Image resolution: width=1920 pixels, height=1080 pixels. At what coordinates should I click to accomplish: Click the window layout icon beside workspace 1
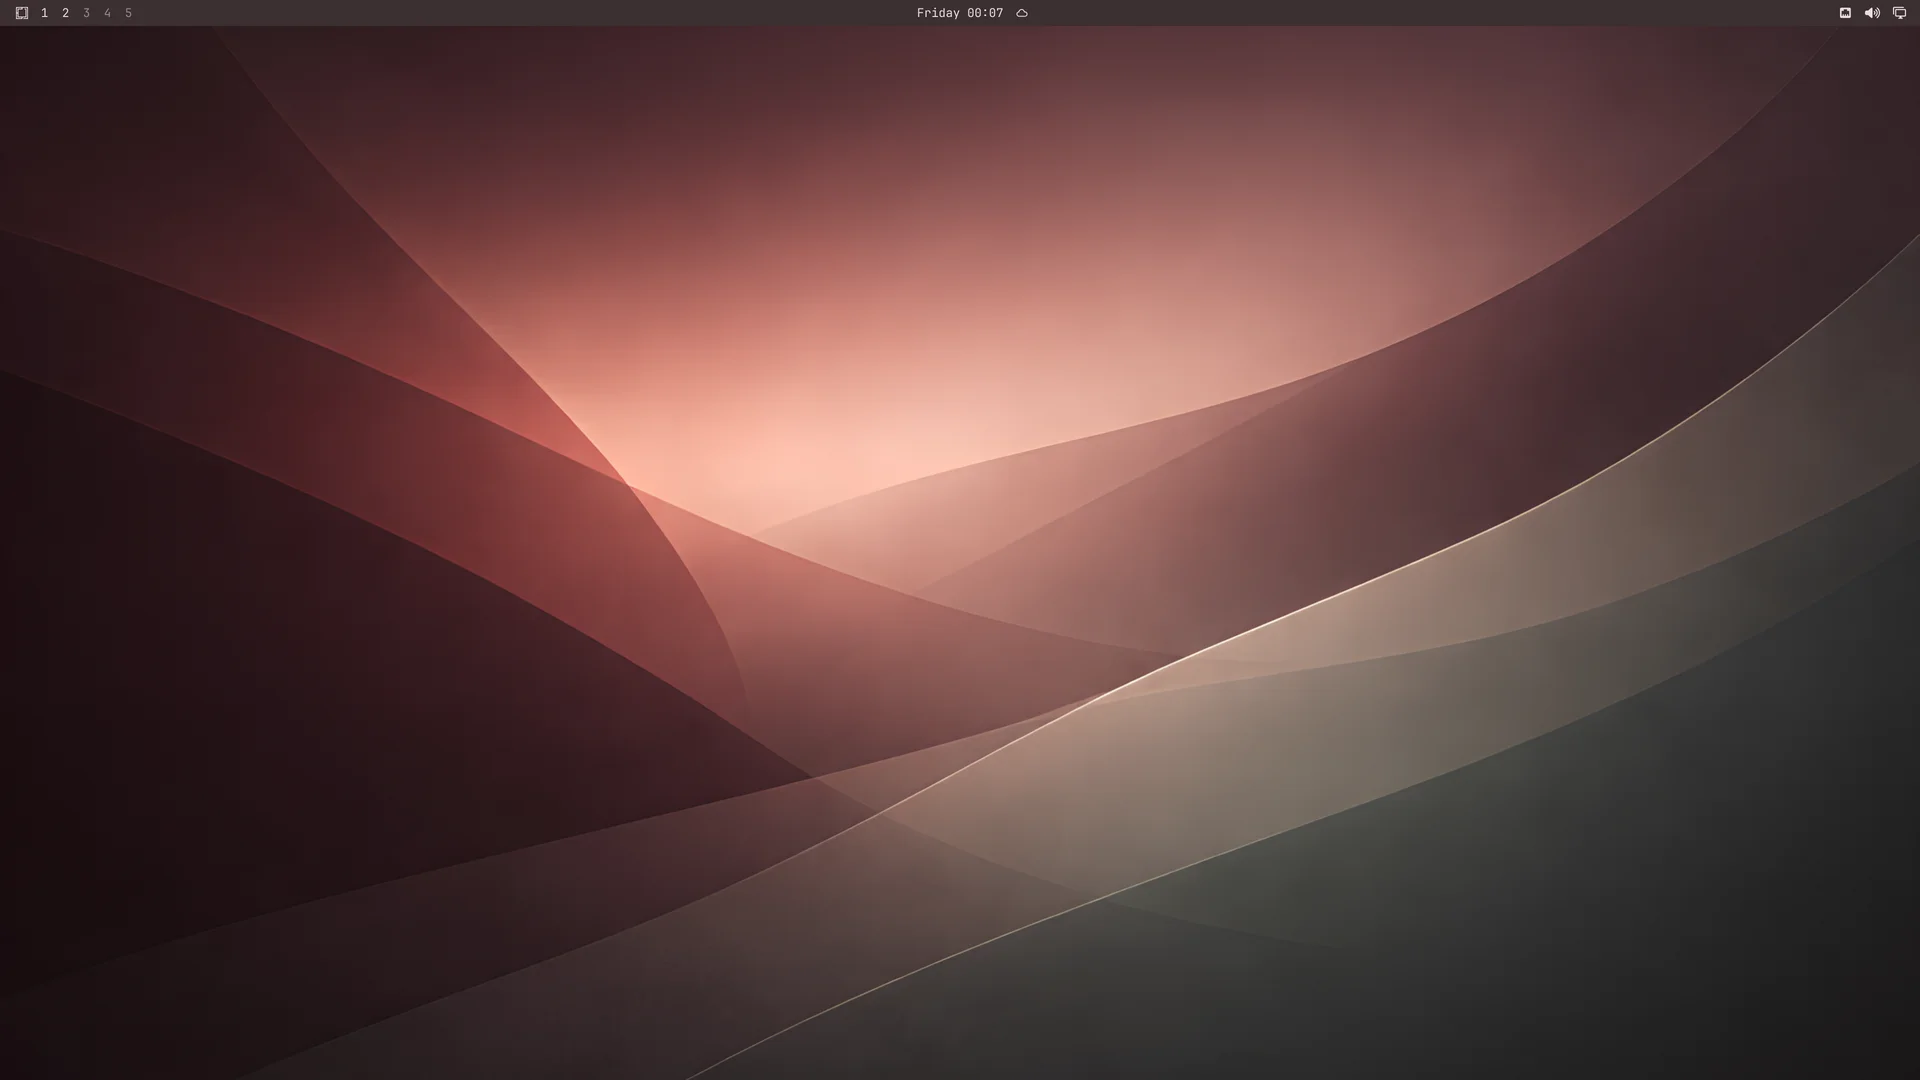(22, 13)
